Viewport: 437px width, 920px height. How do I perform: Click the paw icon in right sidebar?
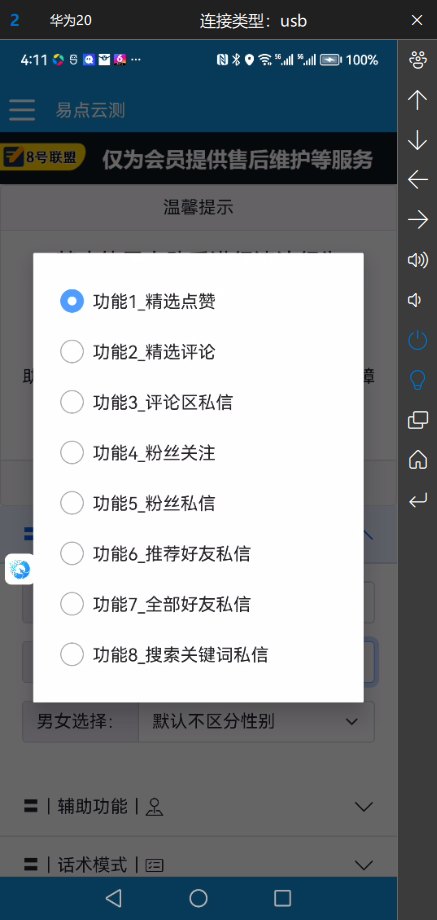point(418,59)
